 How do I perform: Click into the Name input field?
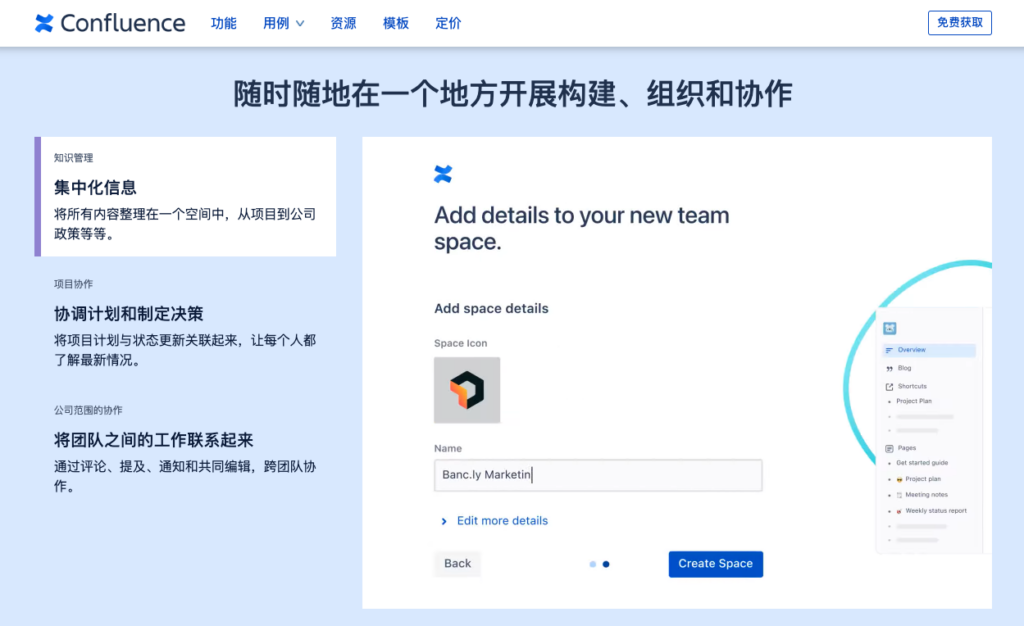pyautogui.click(x=598, y=475)
